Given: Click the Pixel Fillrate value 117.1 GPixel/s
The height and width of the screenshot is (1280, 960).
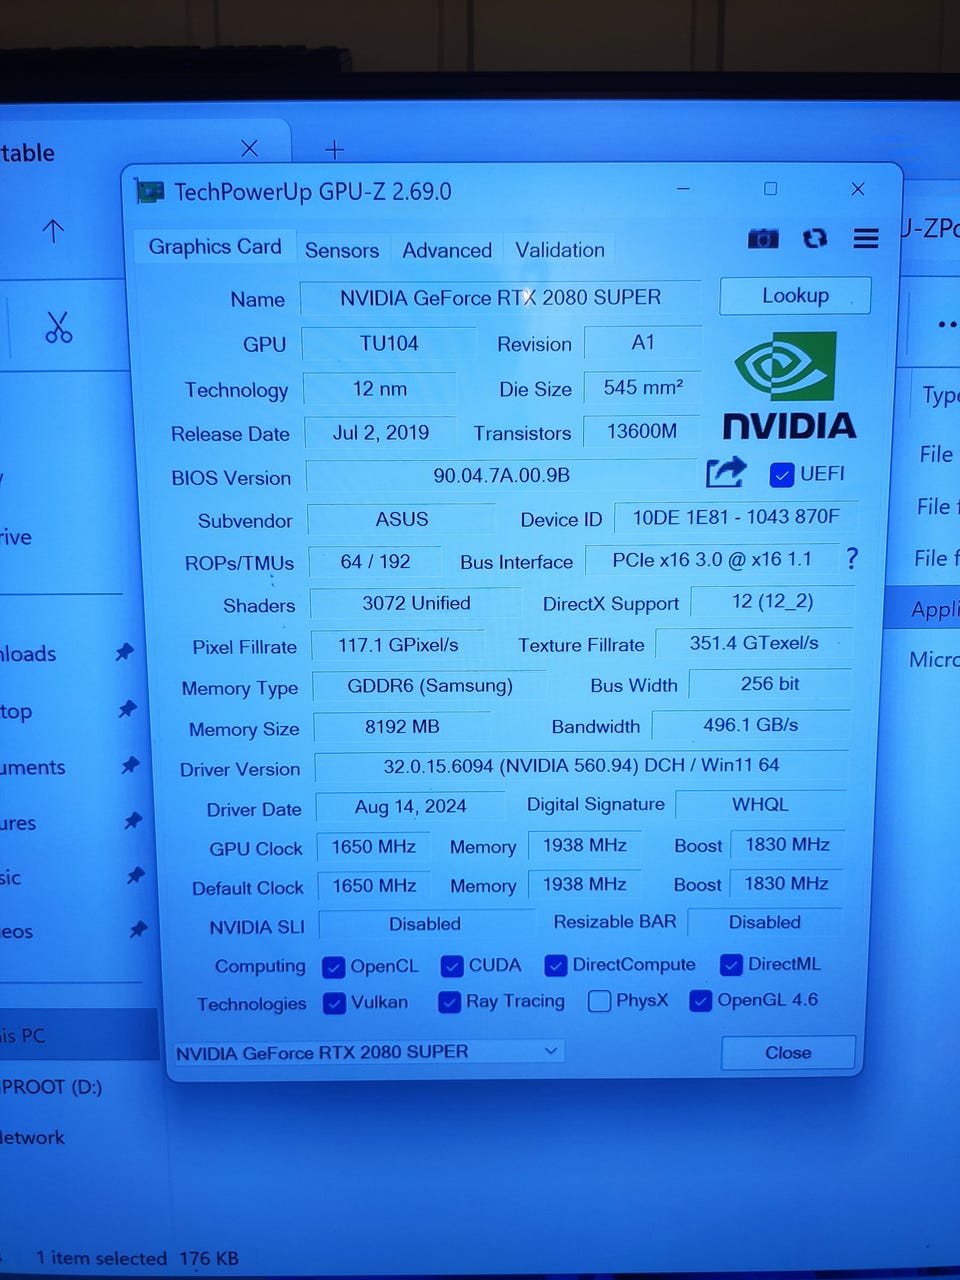Looking at the screenshot, I should point(398,645).
